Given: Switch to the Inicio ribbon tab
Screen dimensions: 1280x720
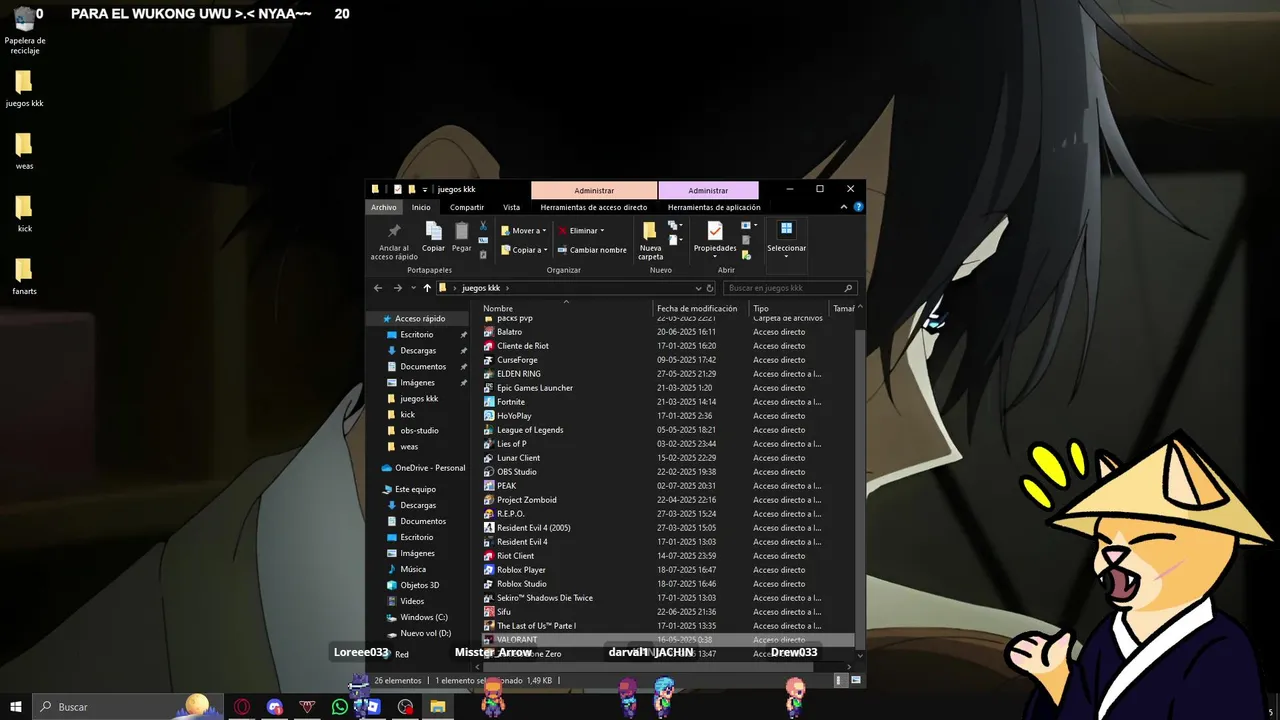Looking at the screenshot, I should pos(421,207).
